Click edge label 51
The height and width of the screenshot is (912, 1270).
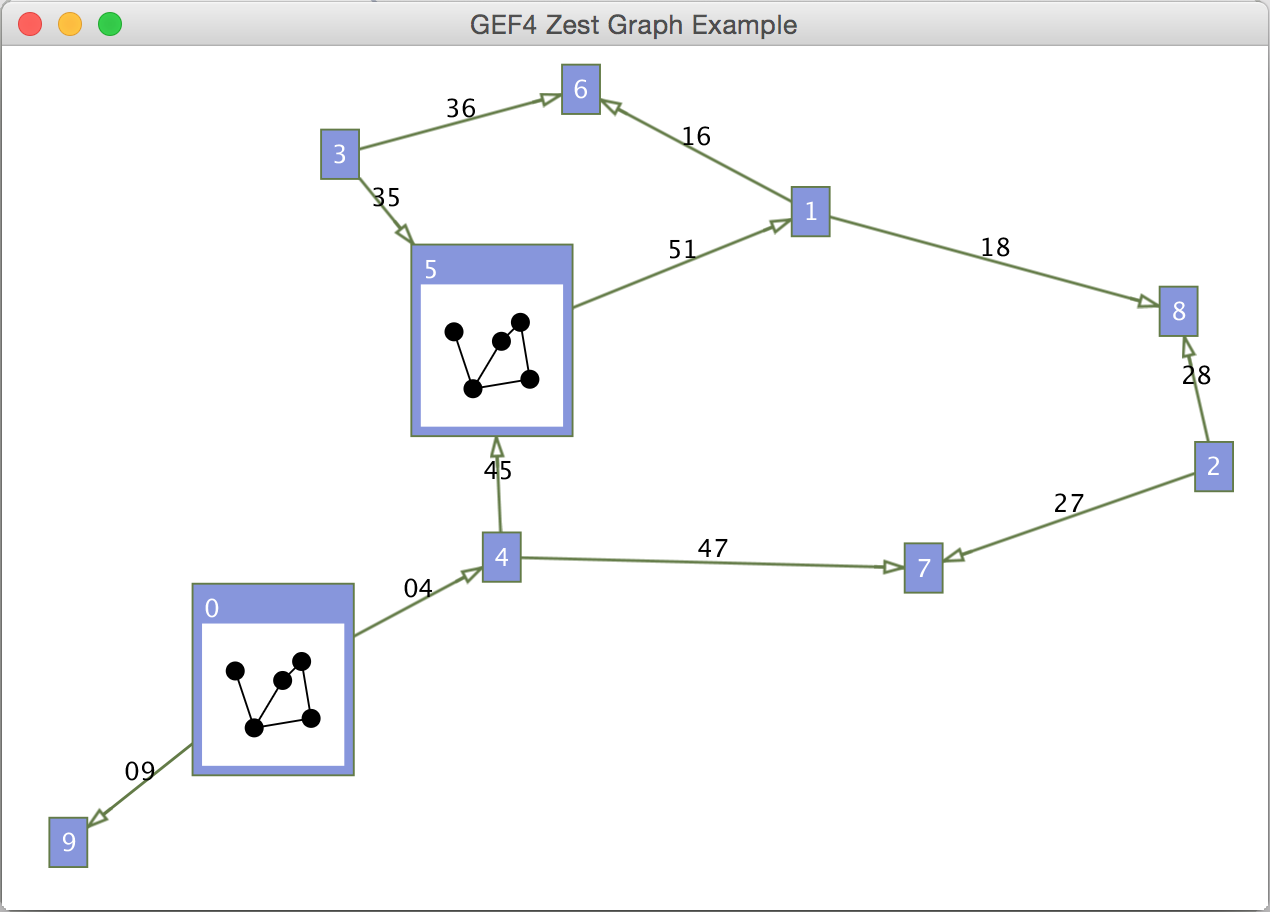pyautogui.click(x=682, y=250)
